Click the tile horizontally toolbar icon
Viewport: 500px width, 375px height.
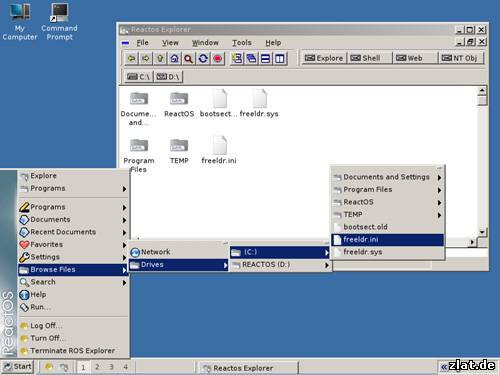tap(266, 59)
